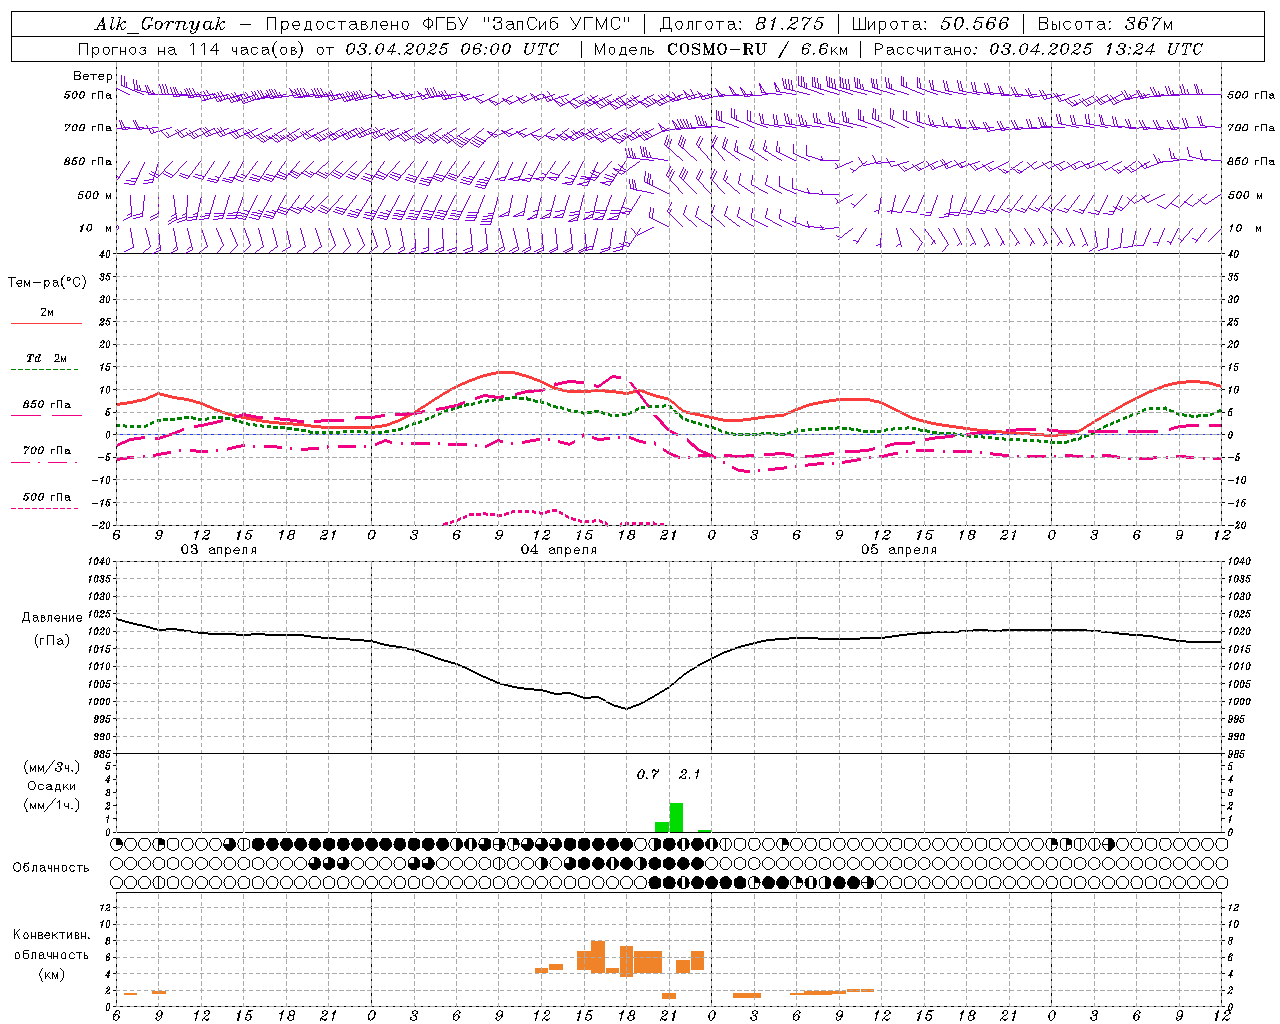Viewport: 1280px width, 1024px height.
Task: Click the (мм/3ч.) precipitation unit label
Action: 51,767
